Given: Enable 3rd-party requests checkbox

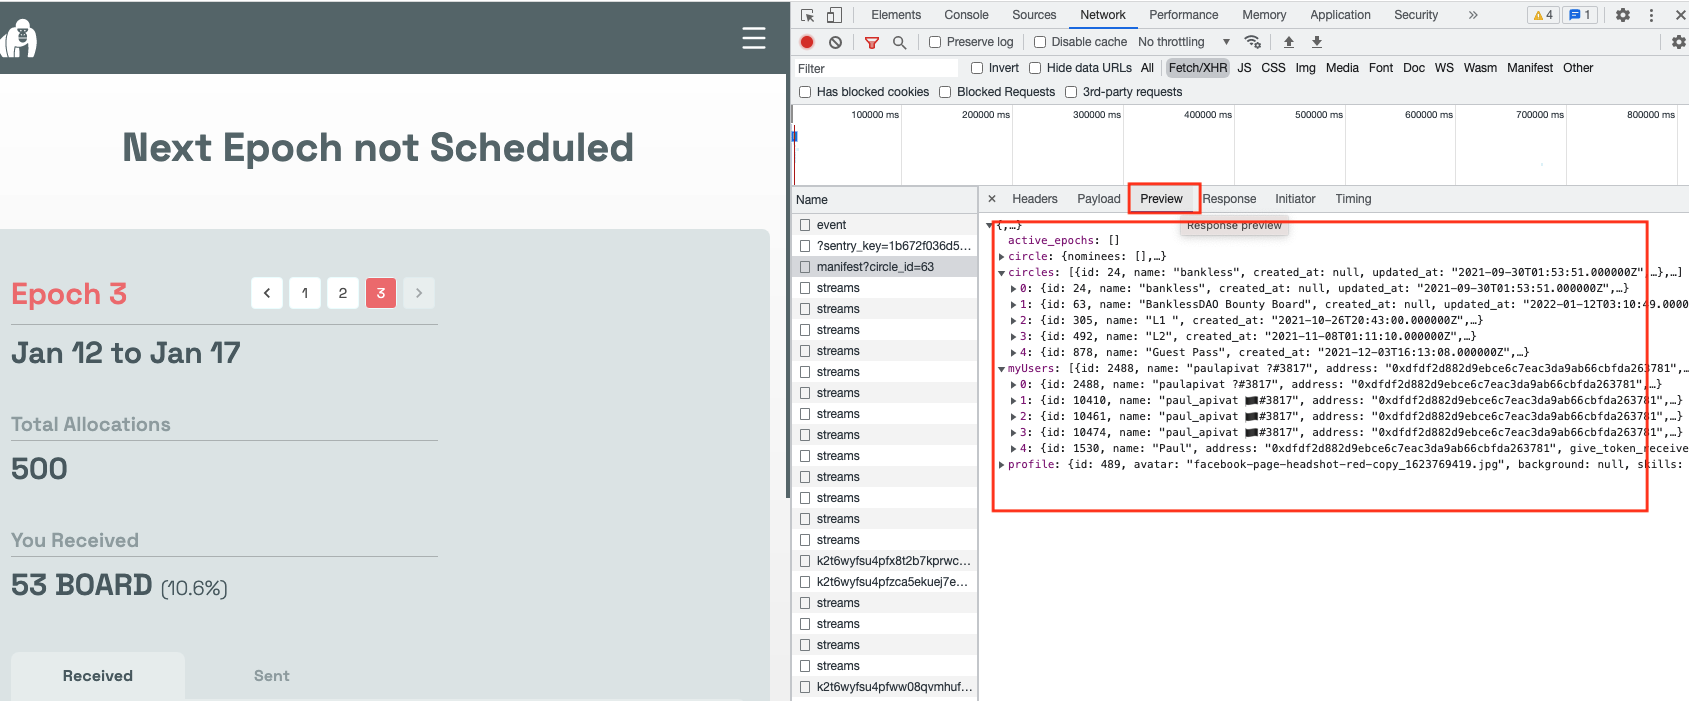Looking at the screenshot, I should pyautogui.click(x=1071, y=92).
